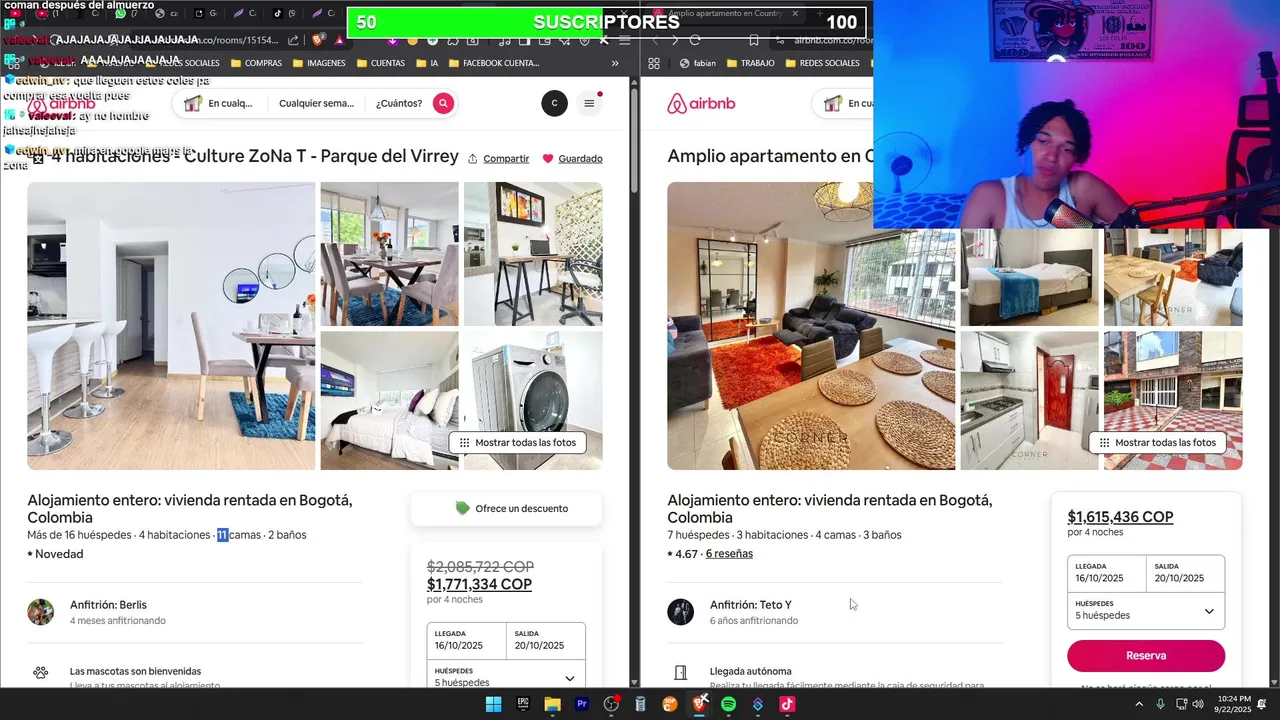
Task: Go back in the right browser window
Action: 655,40
